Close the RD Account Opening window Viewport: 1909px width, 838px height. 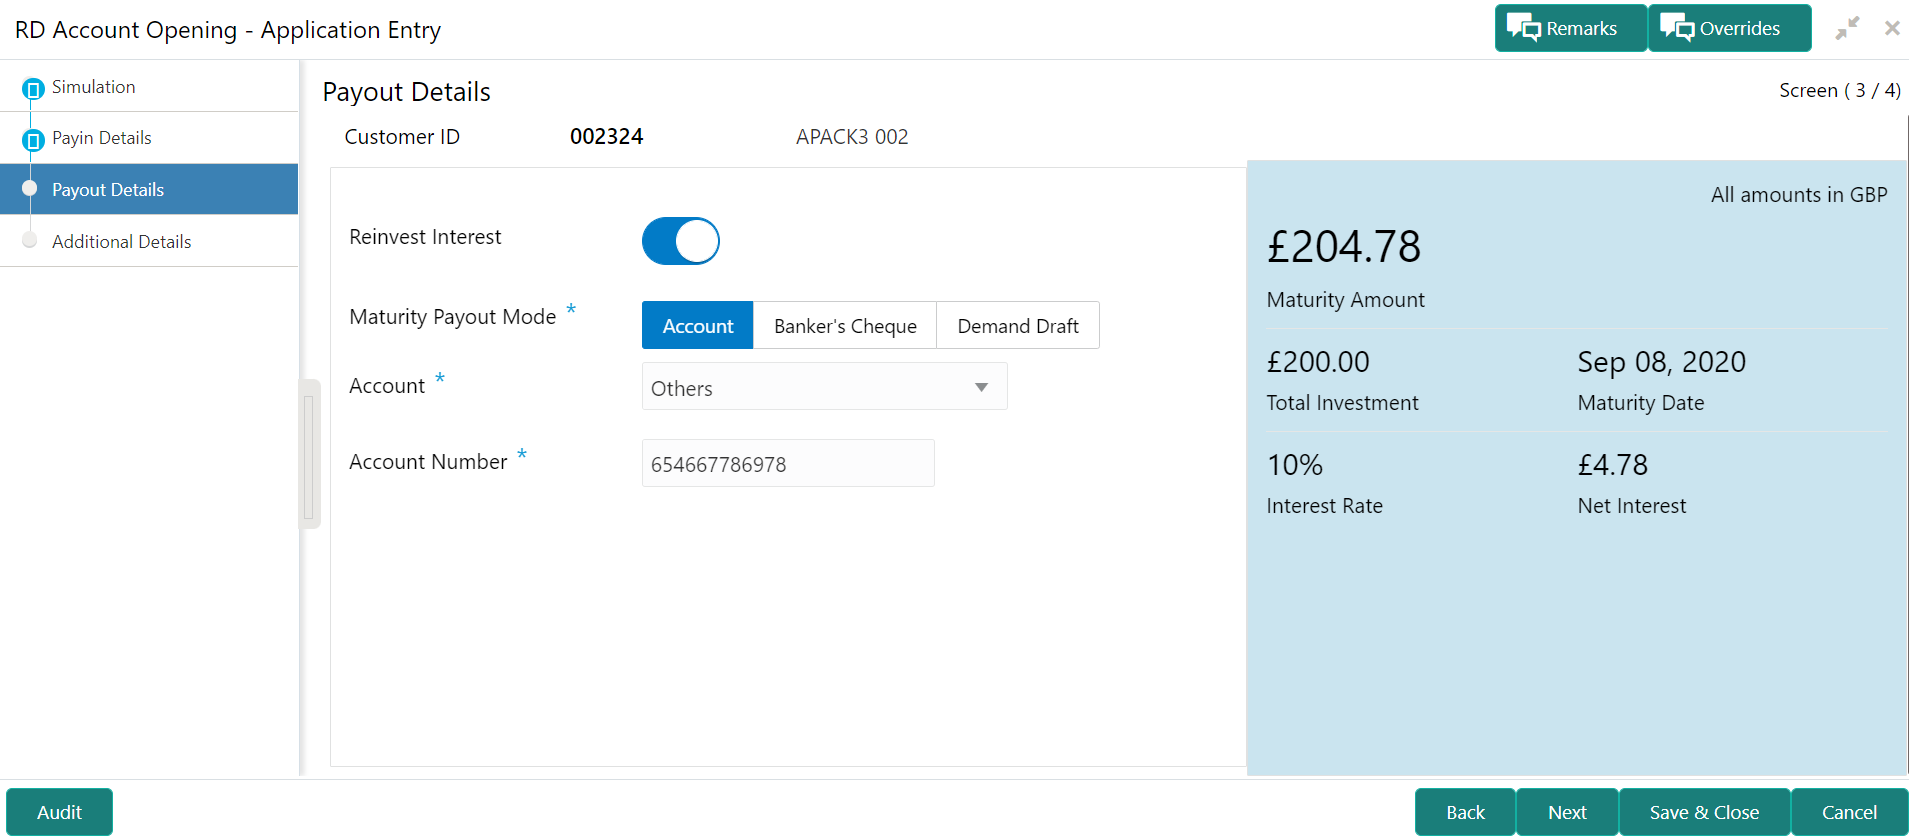(1892, 28)
